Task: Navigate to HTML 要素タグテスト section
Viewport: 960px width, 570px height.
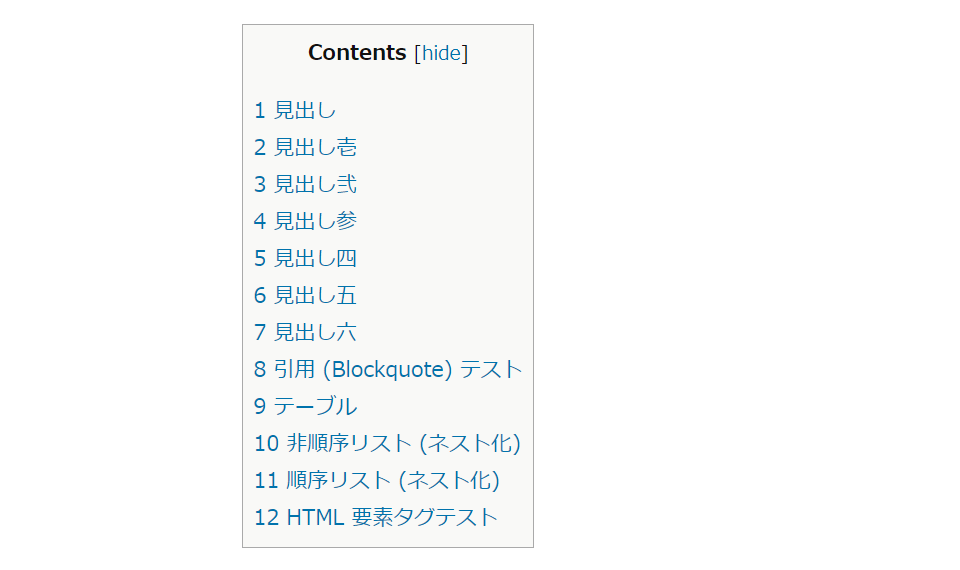Action: [391, 518]
